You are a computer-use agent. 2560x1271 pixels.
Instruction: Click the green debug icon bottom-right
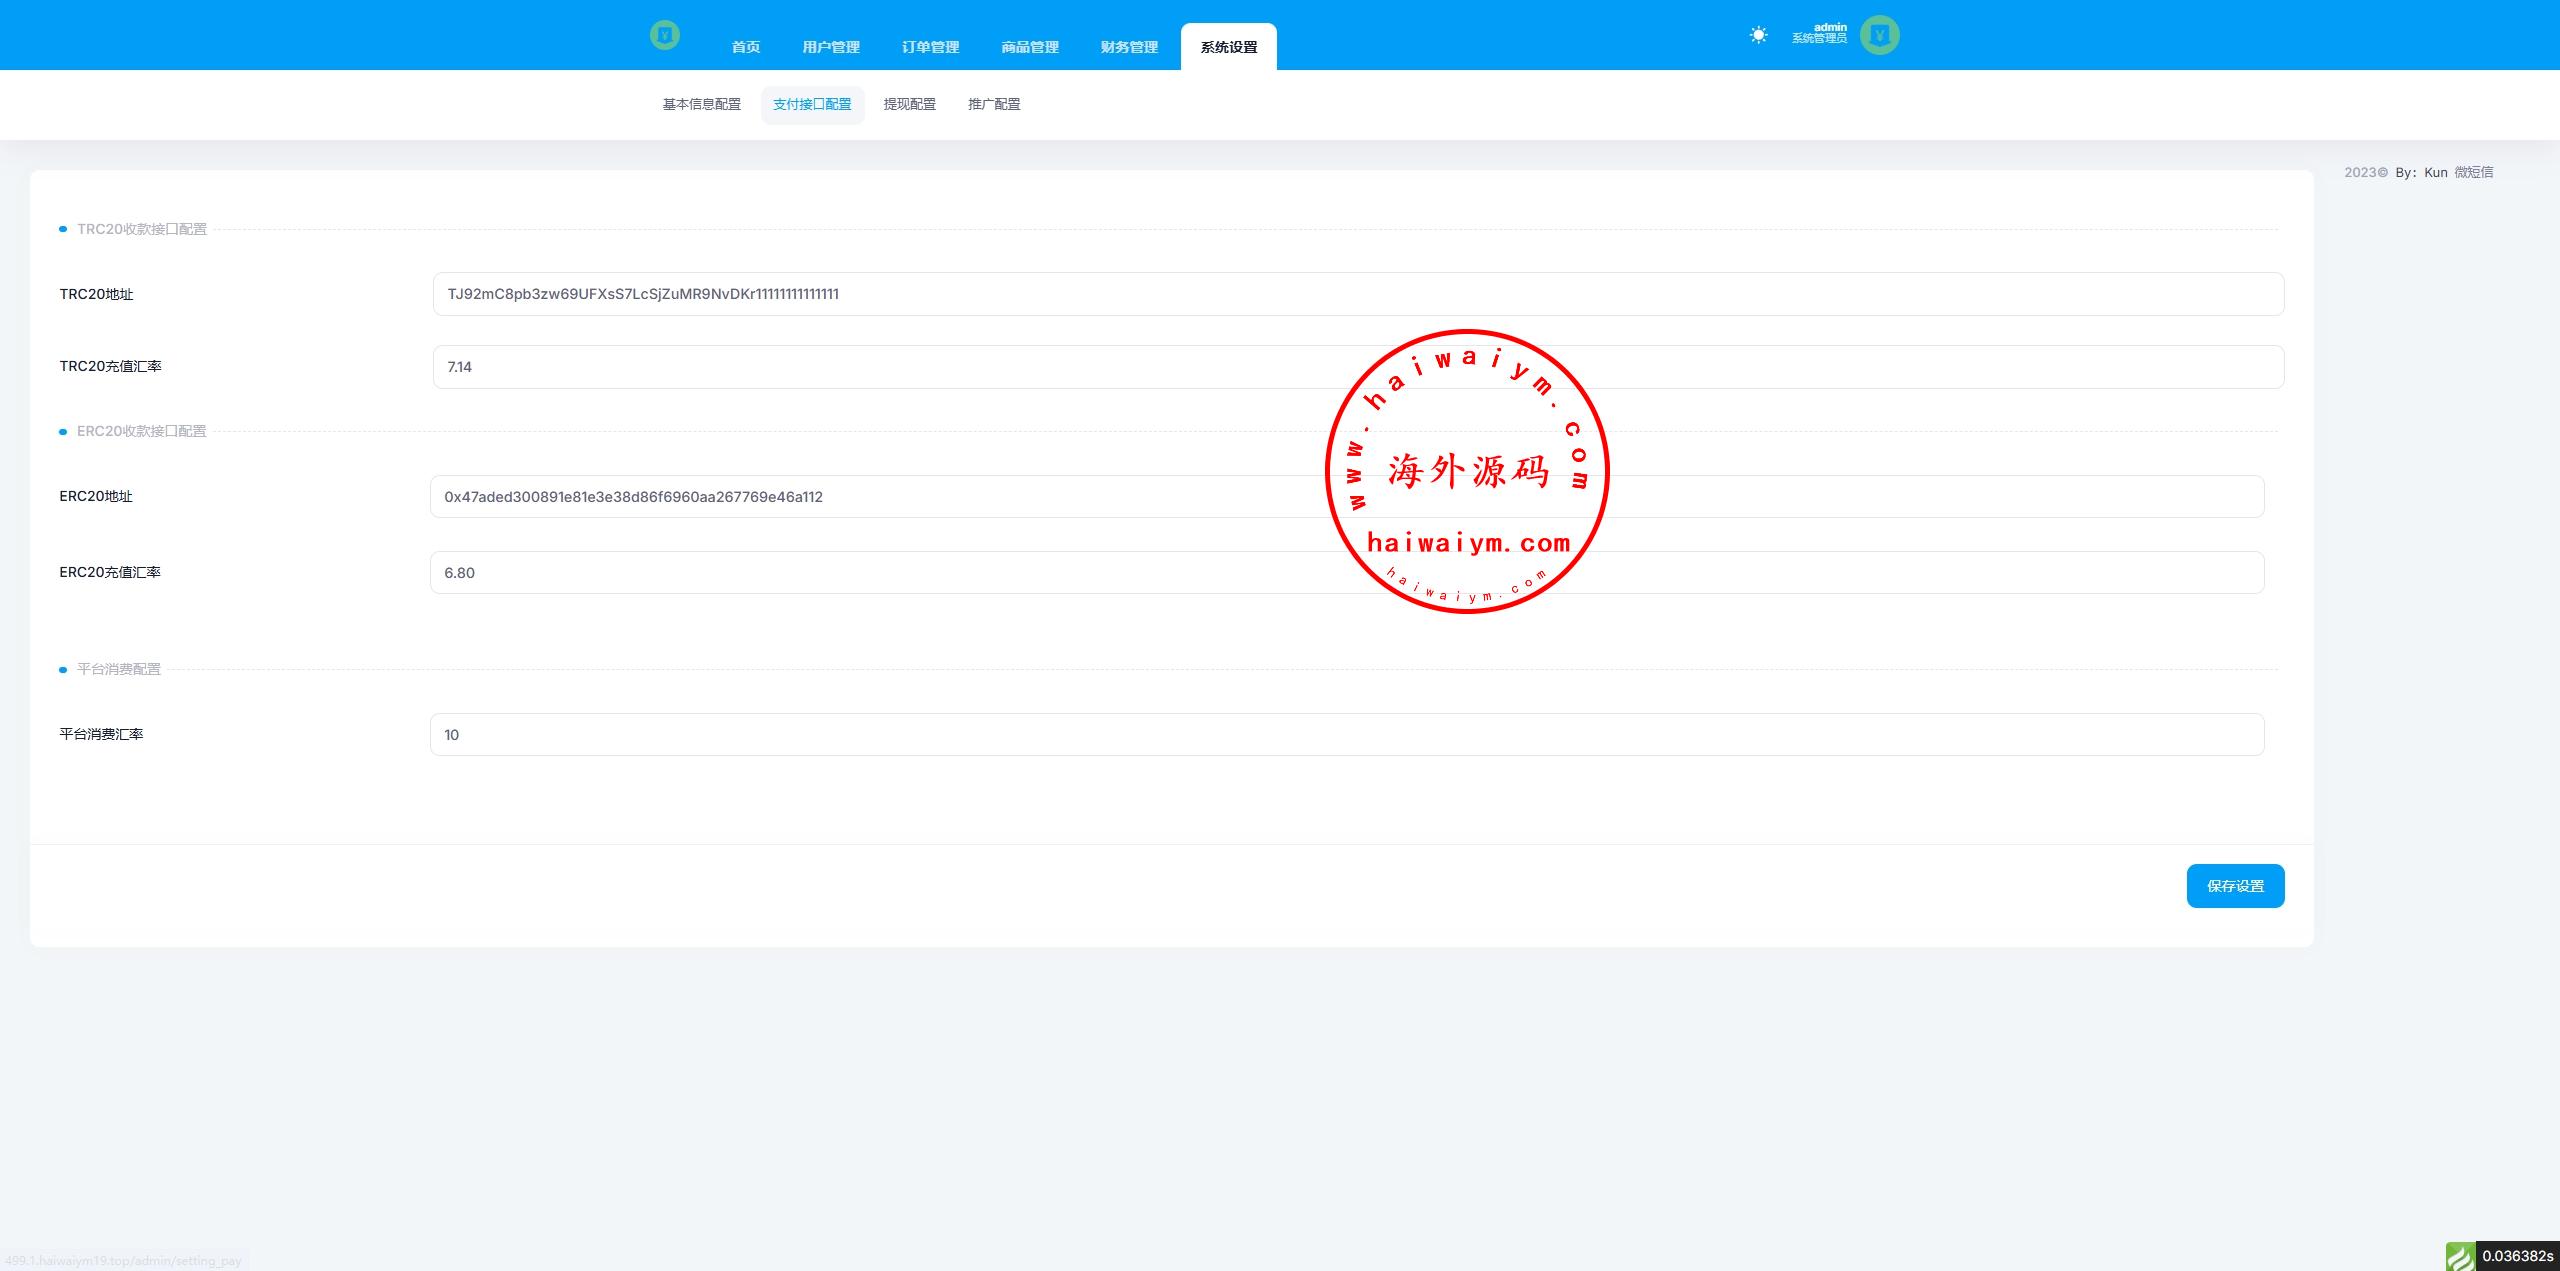[x=2459, y=1256]
